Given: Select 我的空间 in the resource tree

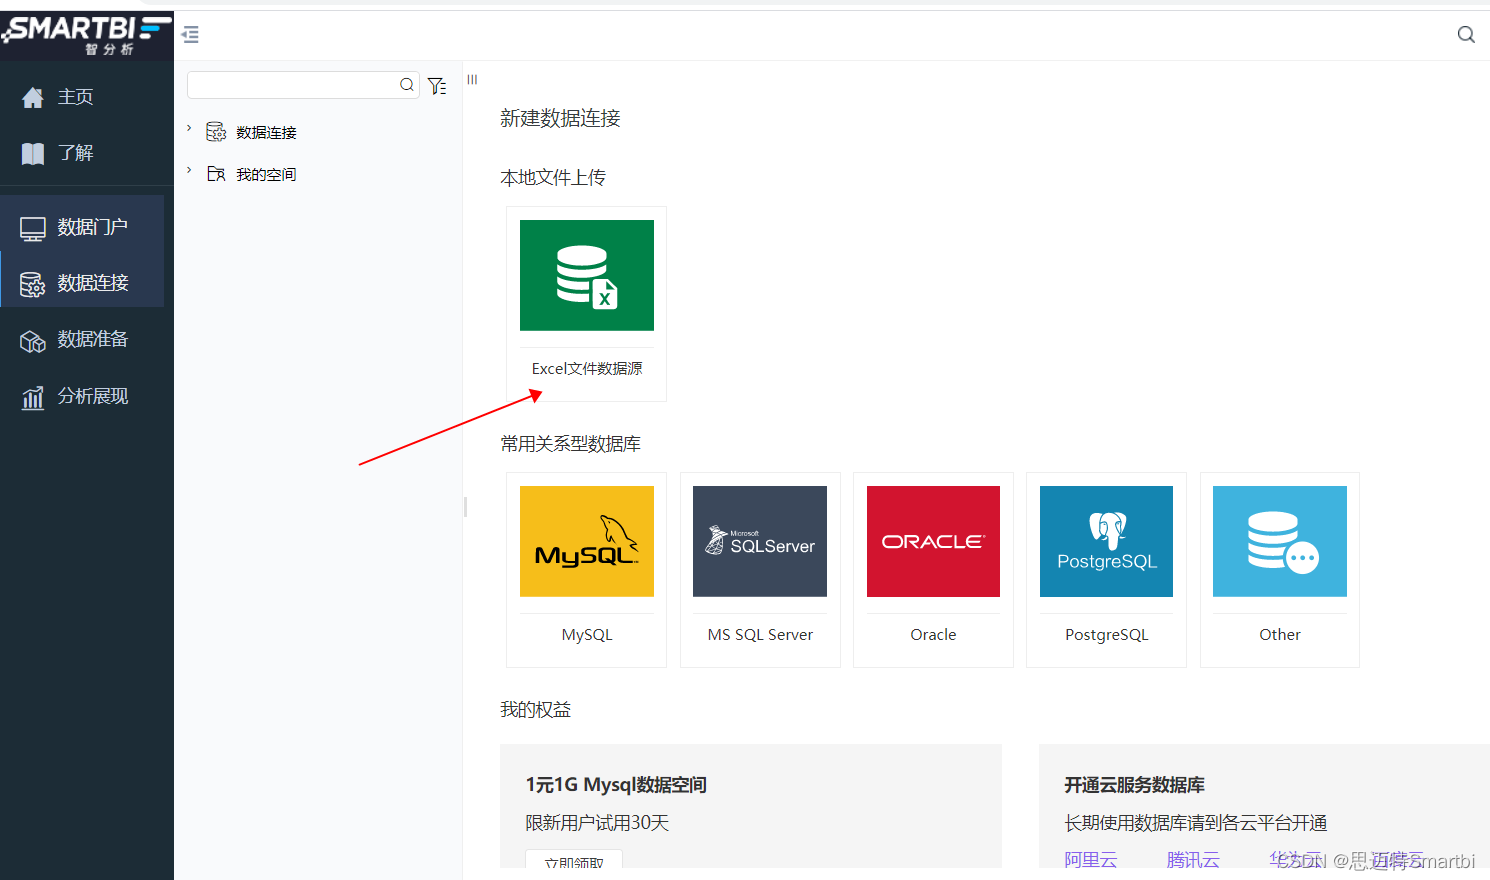Looking at the screenshot, I should point(266,174).
